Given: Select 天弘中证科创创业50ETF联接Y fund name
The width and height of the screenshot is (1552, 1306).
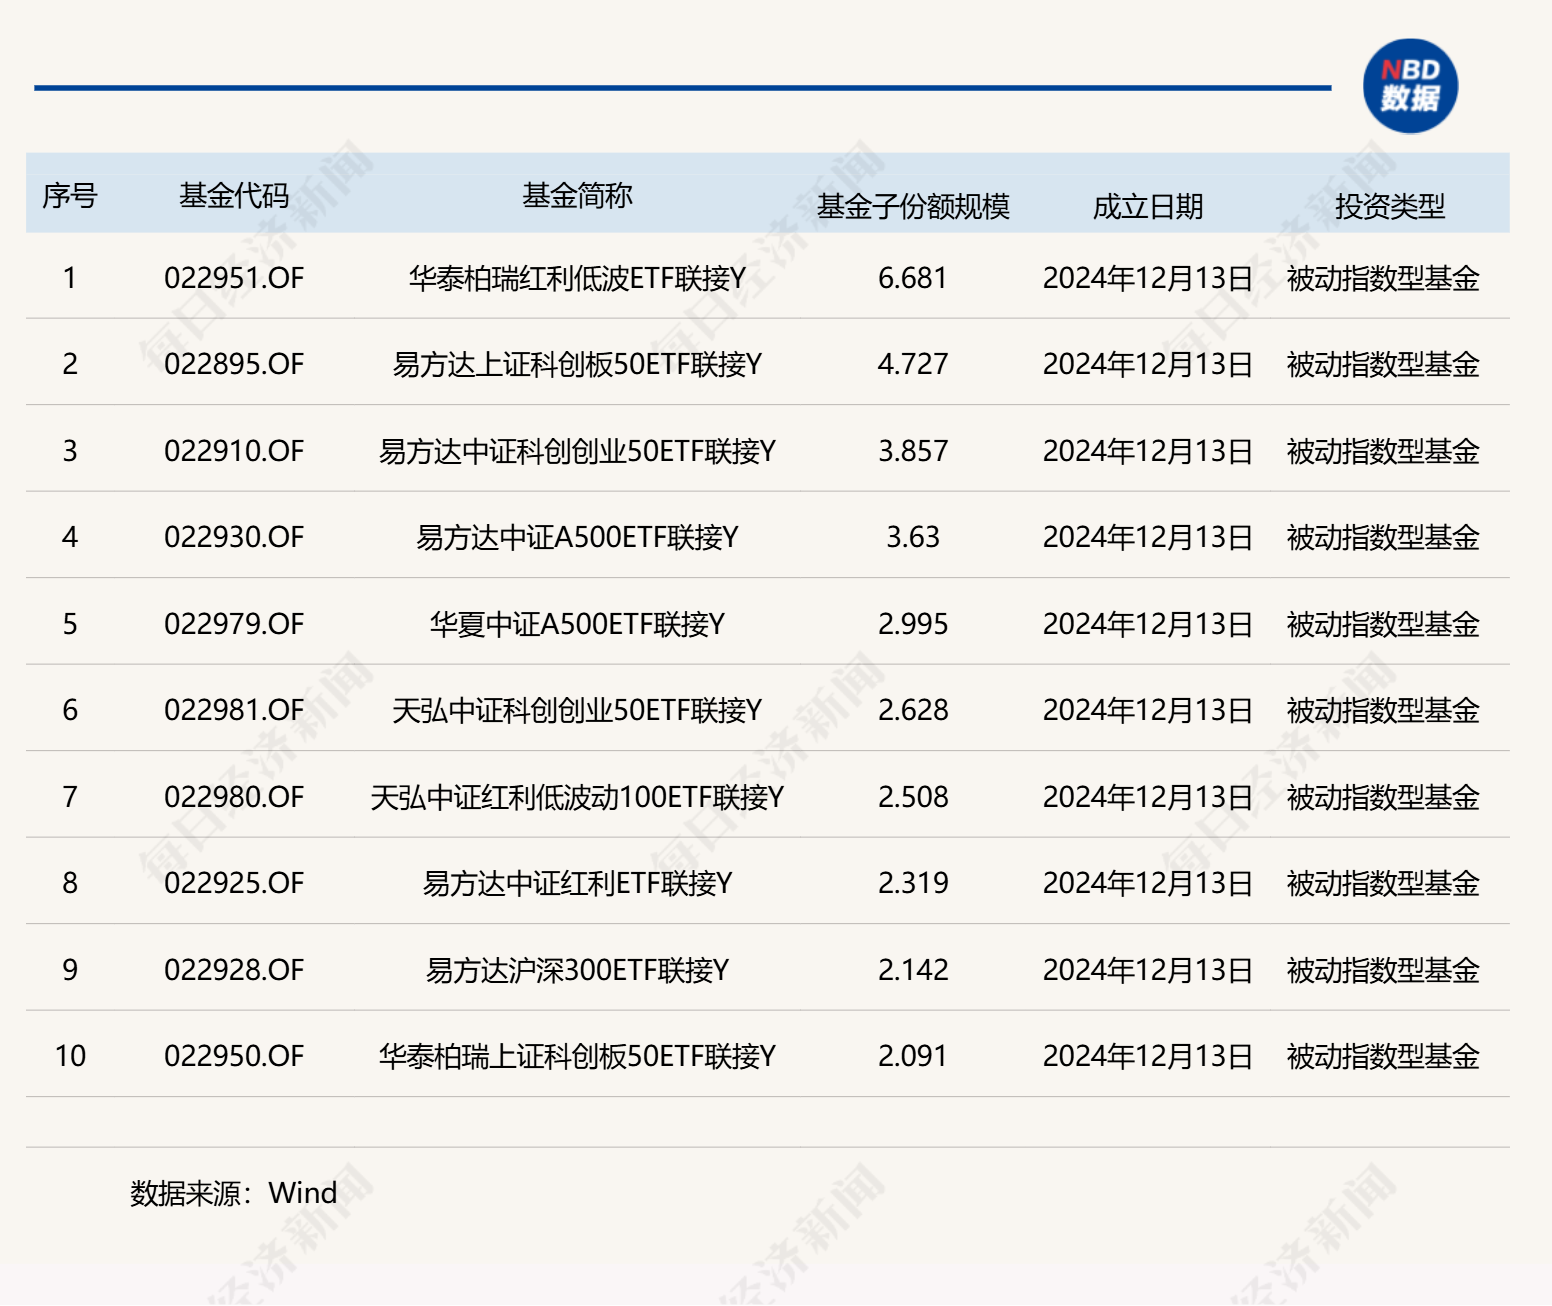Looking at the screenshot, I should pyautogui.click(x=577, y=710).
